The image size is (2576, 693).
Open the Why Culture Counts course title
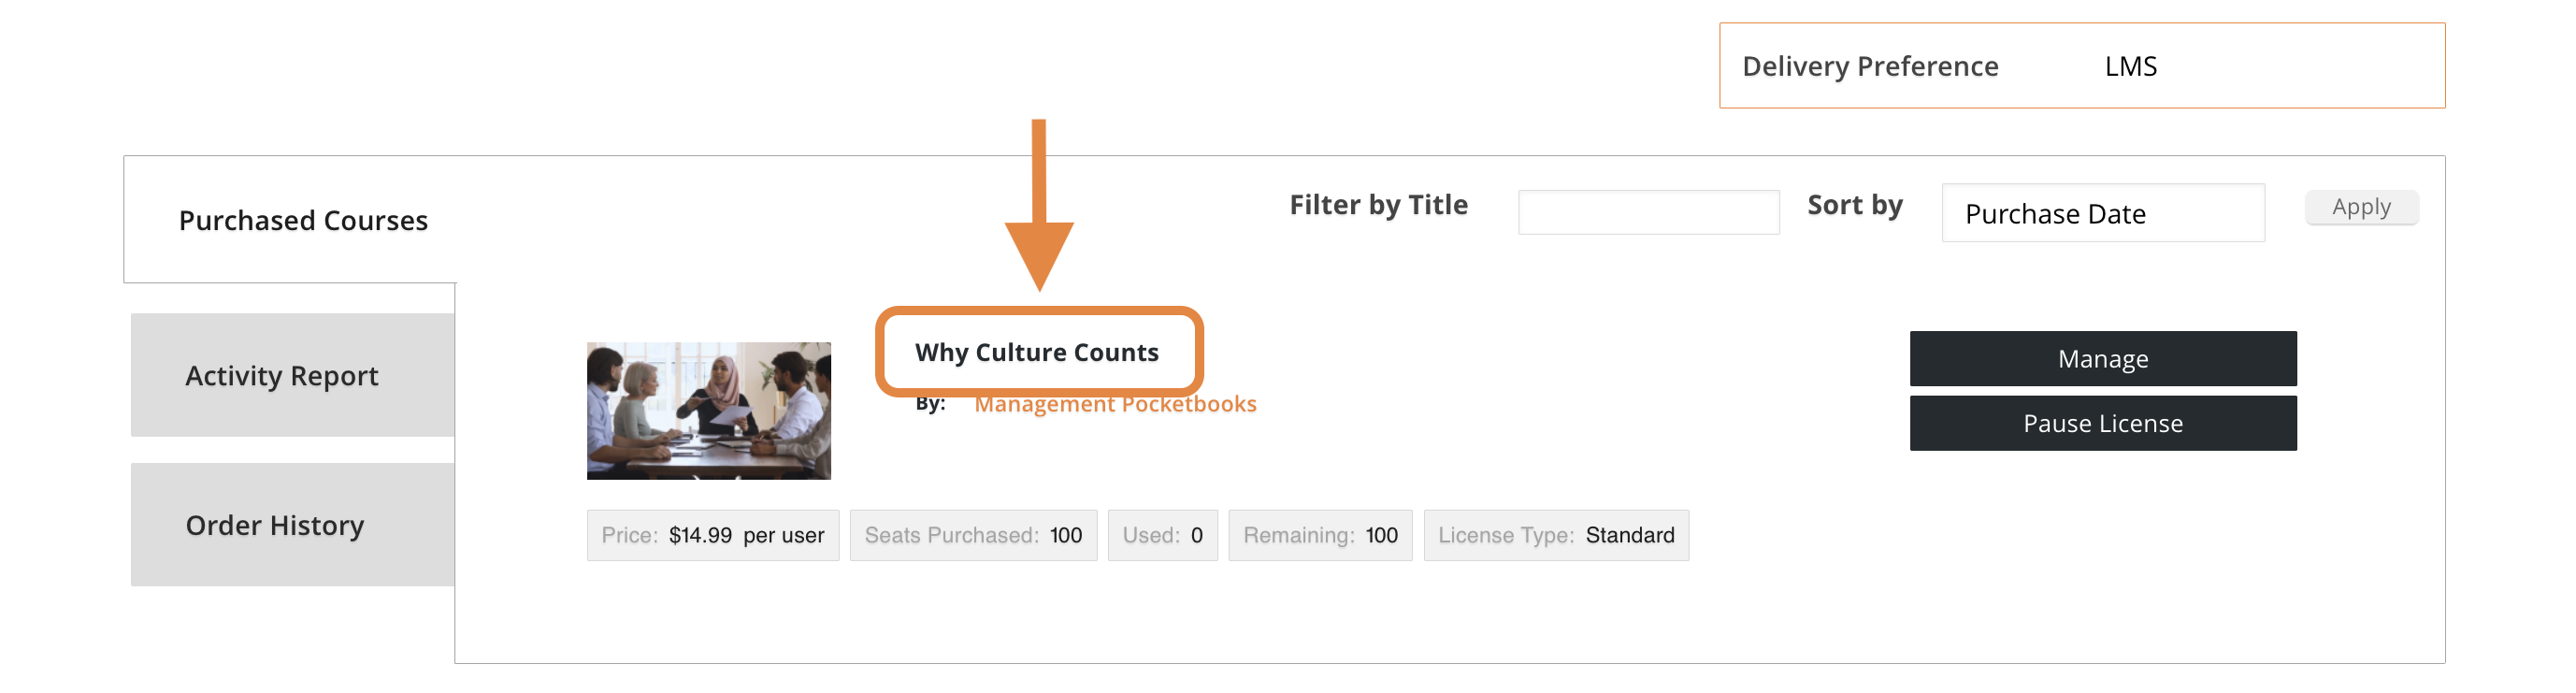[1036, 352]
